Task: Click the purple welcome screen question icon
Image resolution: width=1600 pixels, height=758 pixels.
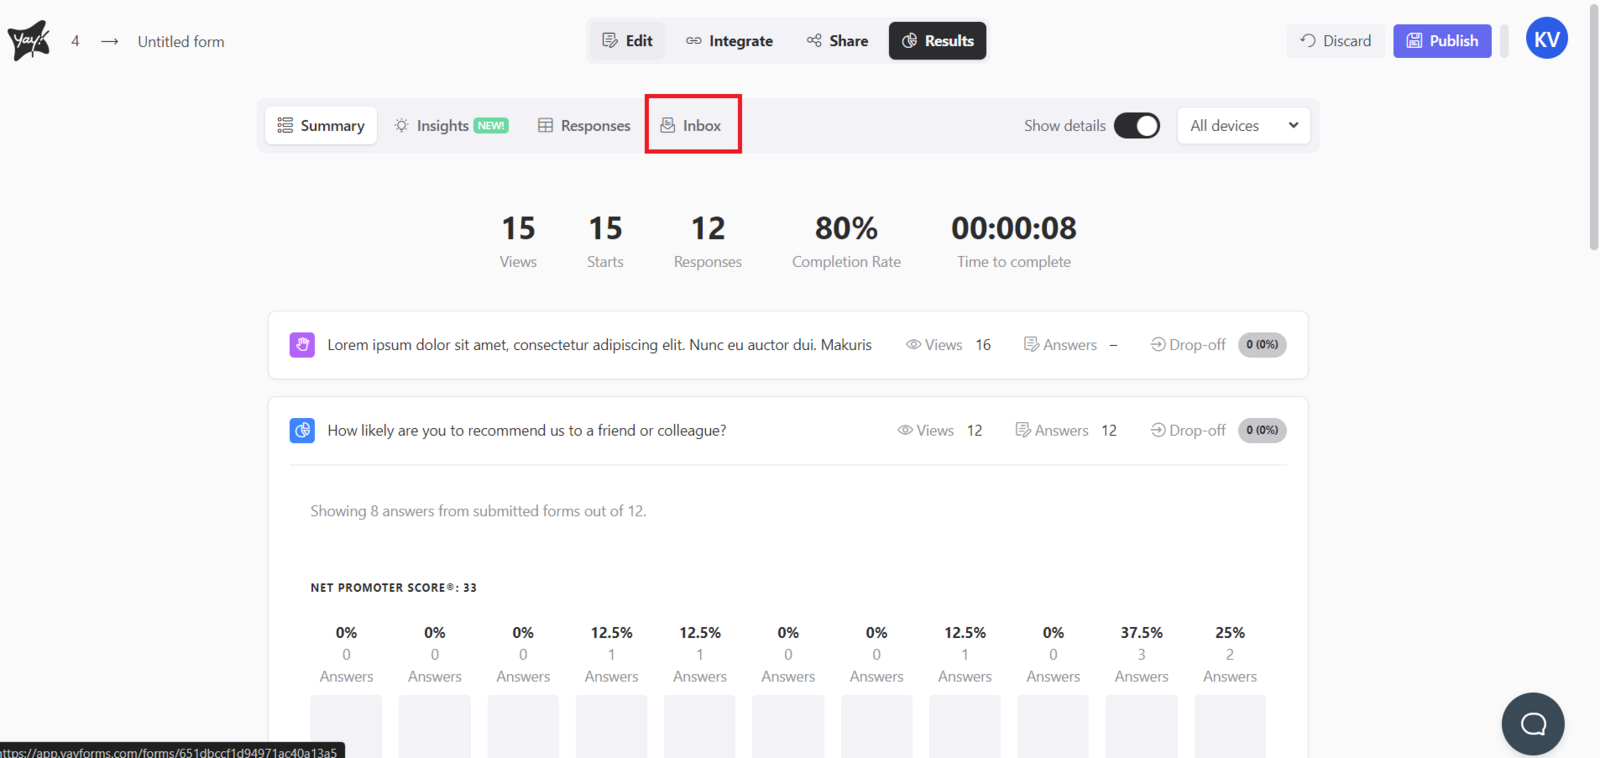Action: coord(302,345)
